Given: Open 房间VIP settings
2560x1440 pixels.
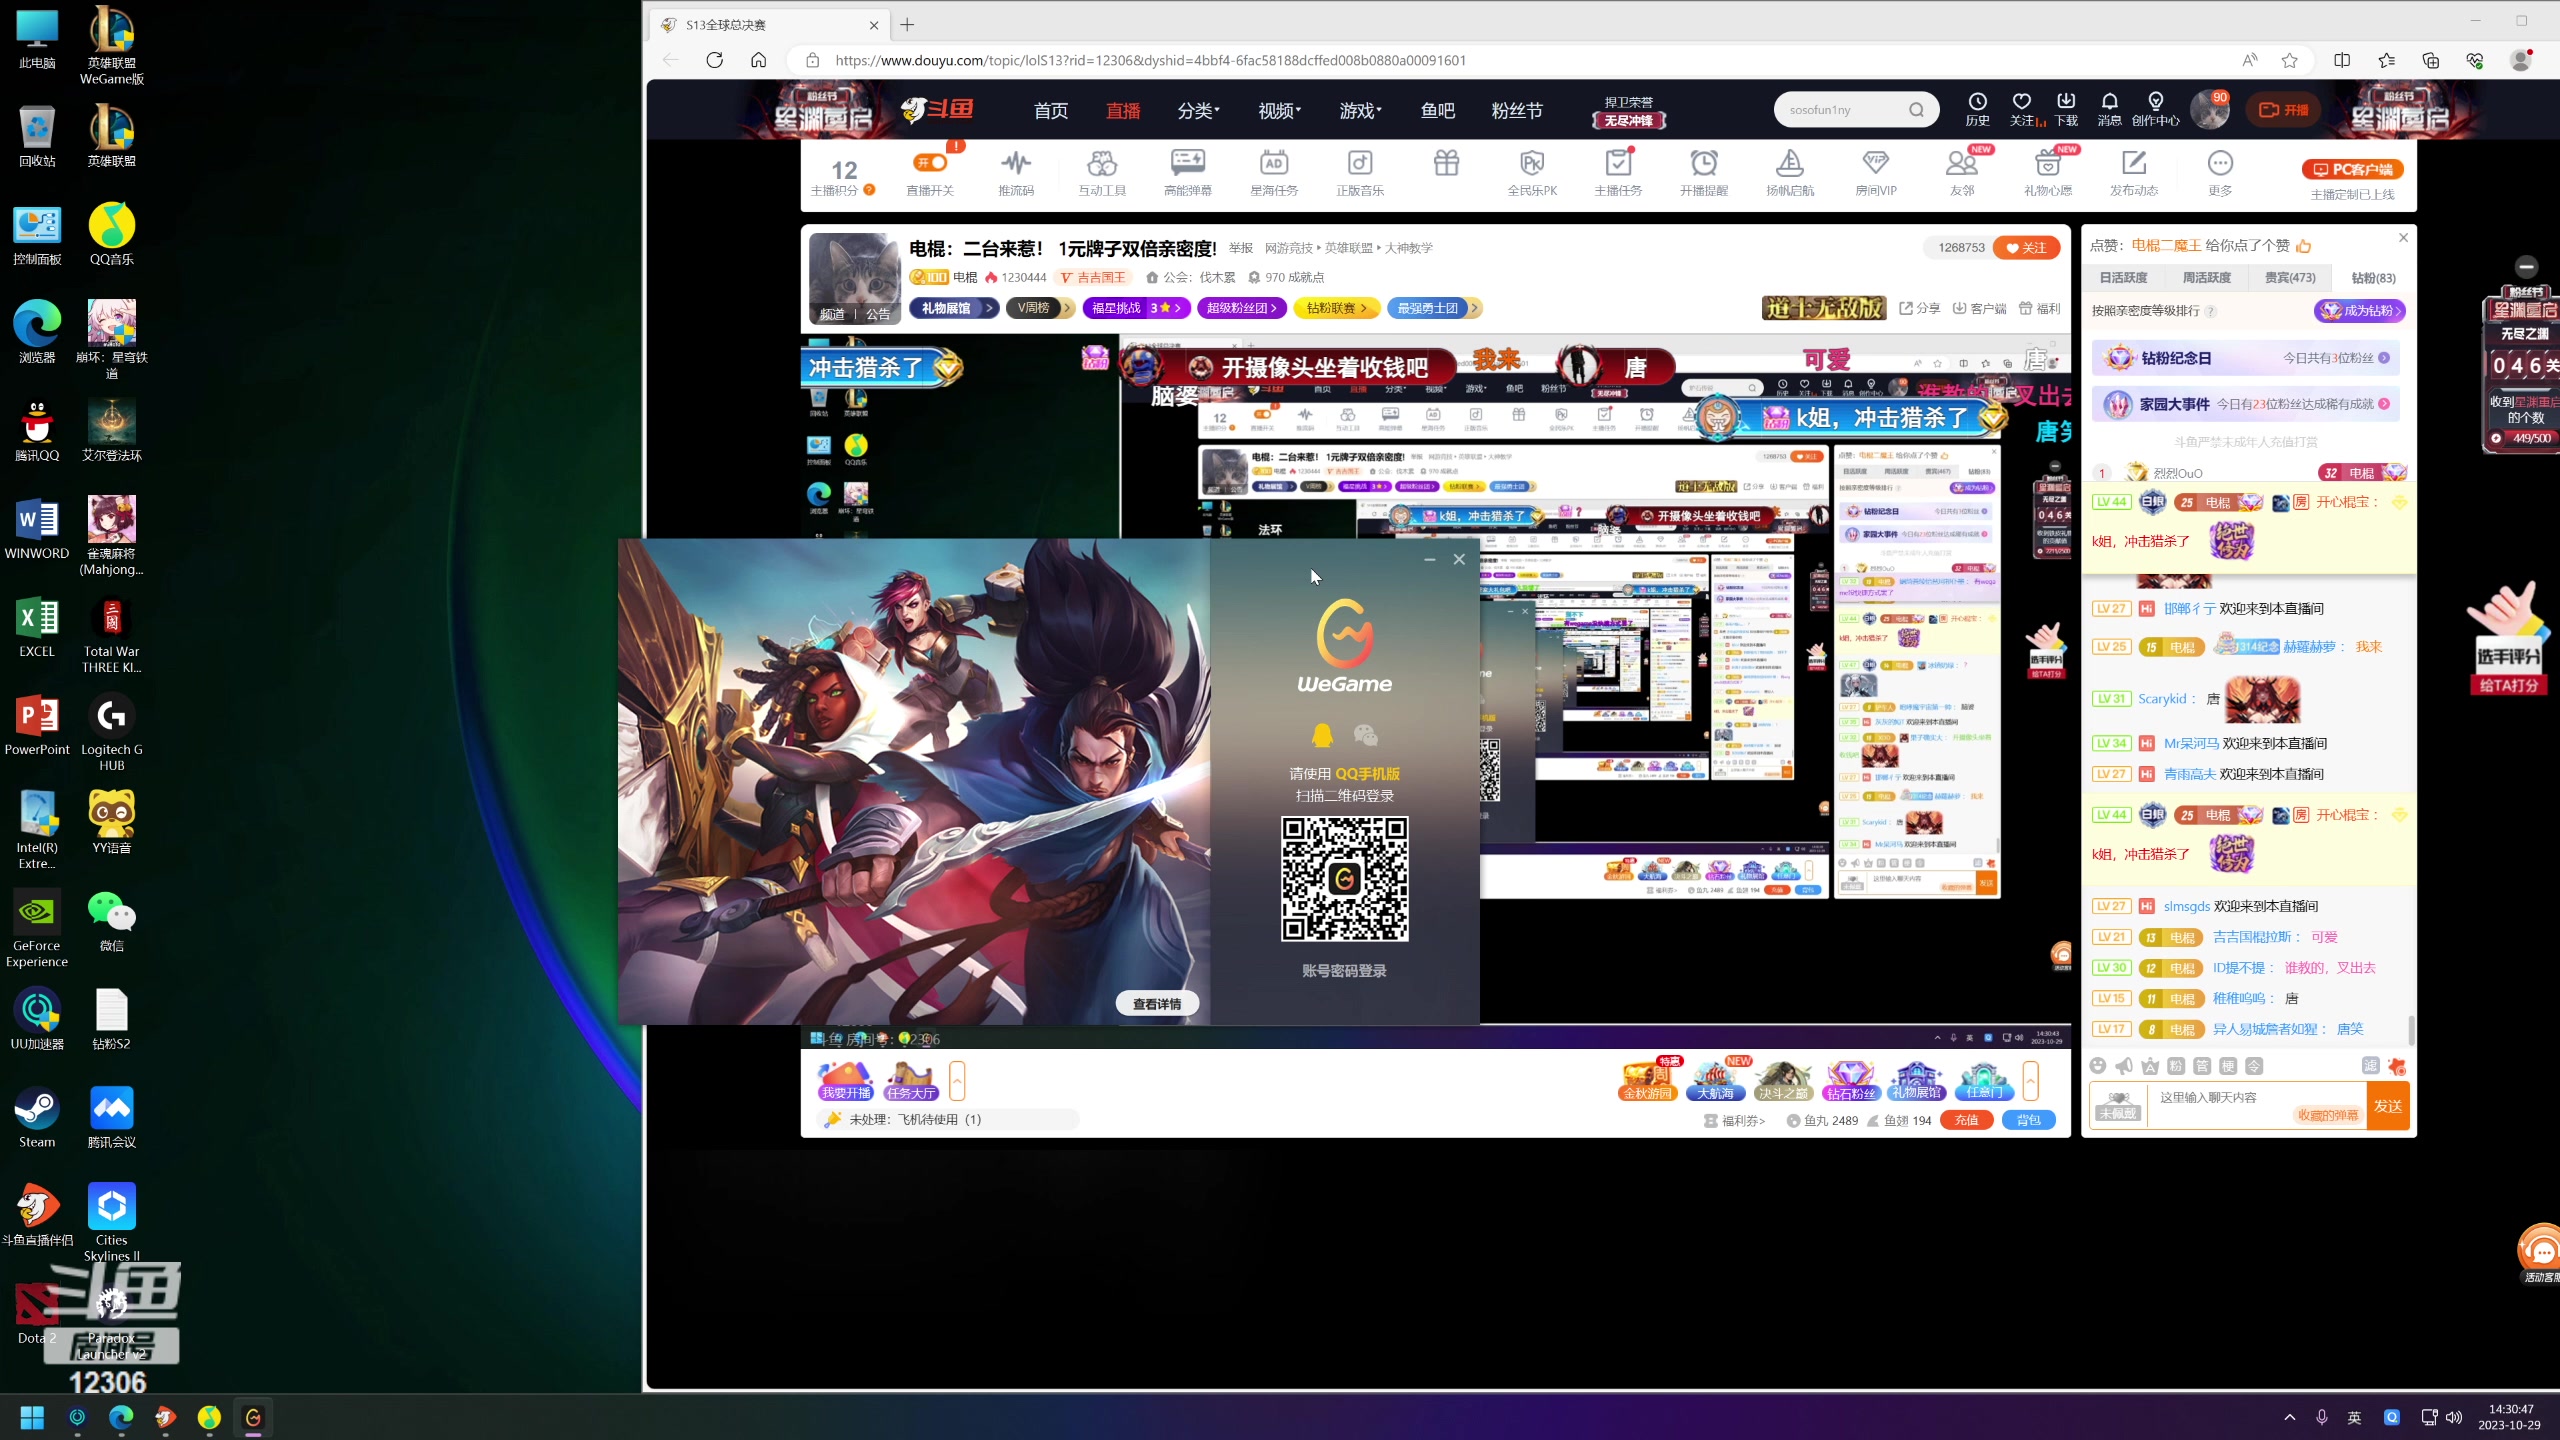Looking at the screenshot, I should point(1876,172).
